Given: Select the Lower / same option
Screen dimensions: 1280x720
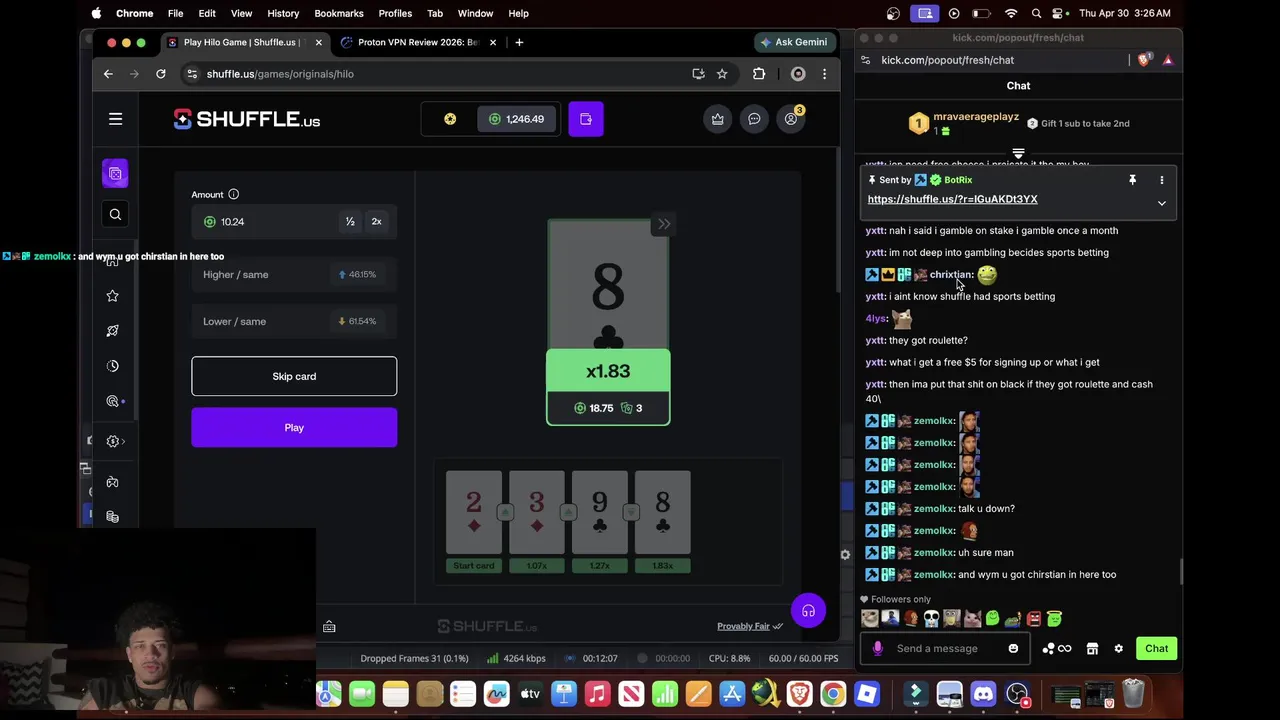Looking at the screenshot, I should tap(294, 321).
